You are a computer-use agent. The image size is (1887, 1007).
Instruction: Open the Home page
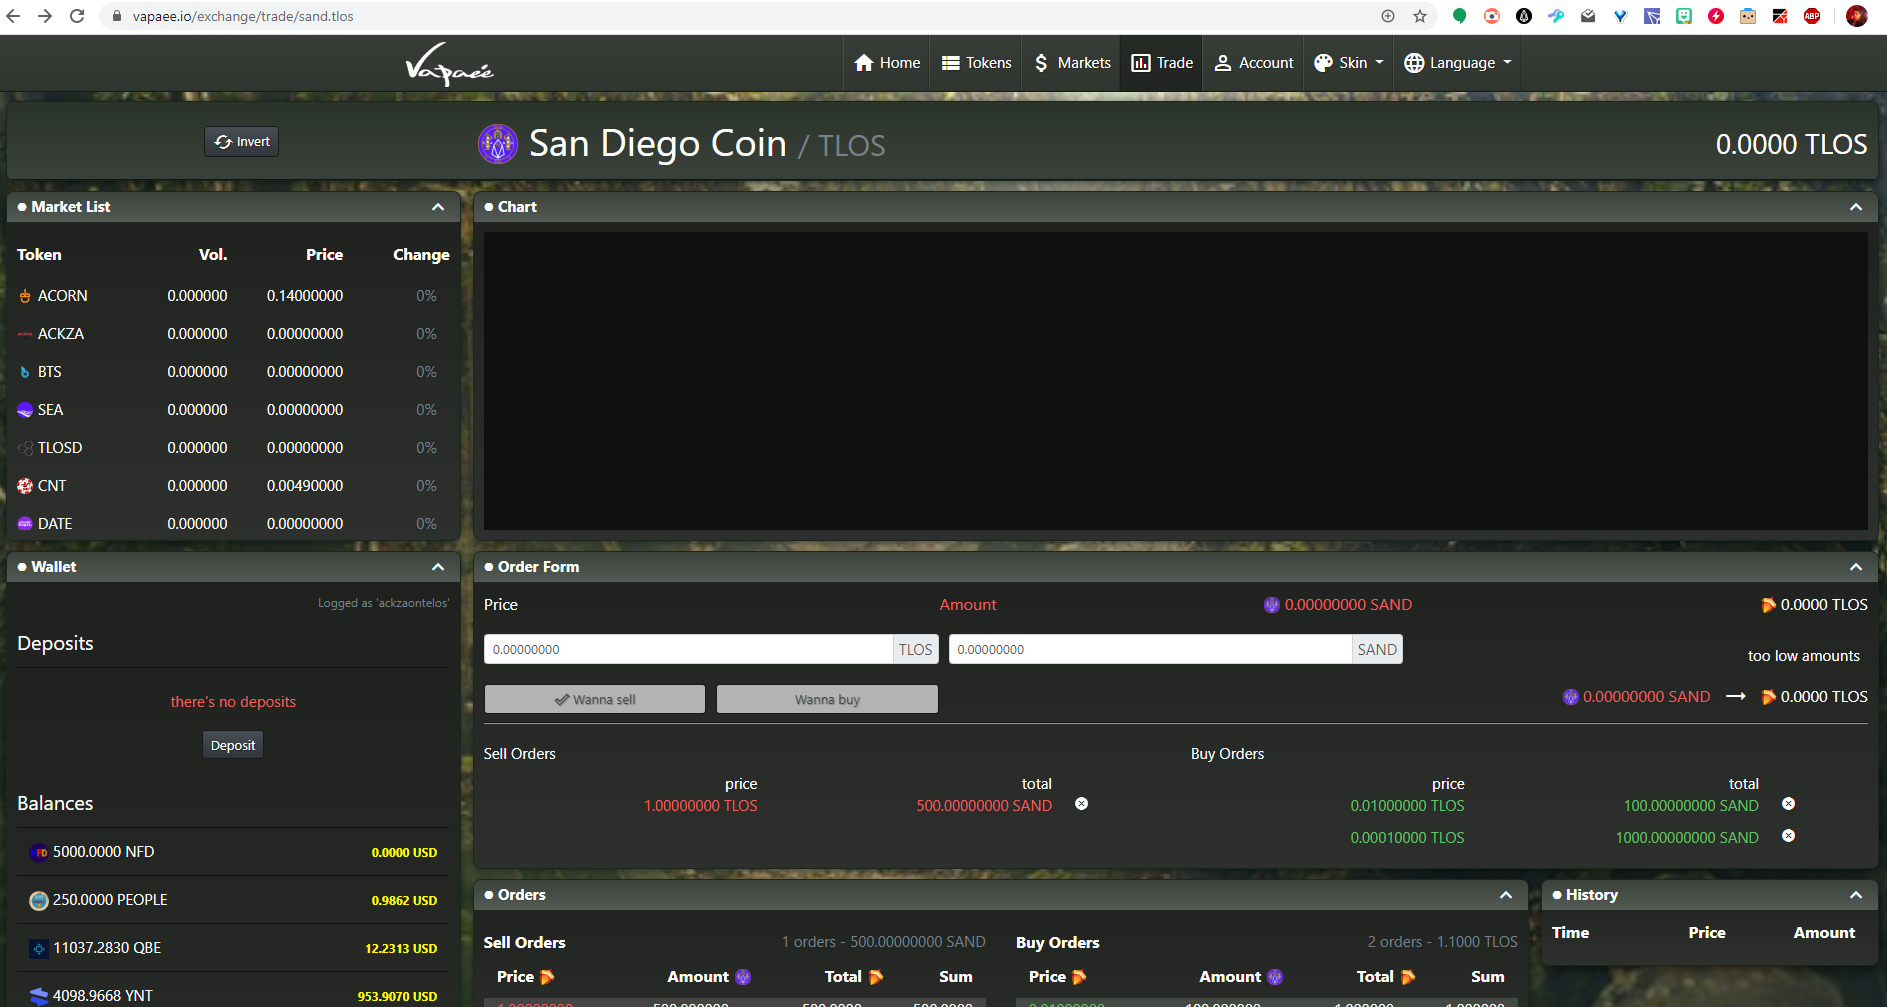887,63
